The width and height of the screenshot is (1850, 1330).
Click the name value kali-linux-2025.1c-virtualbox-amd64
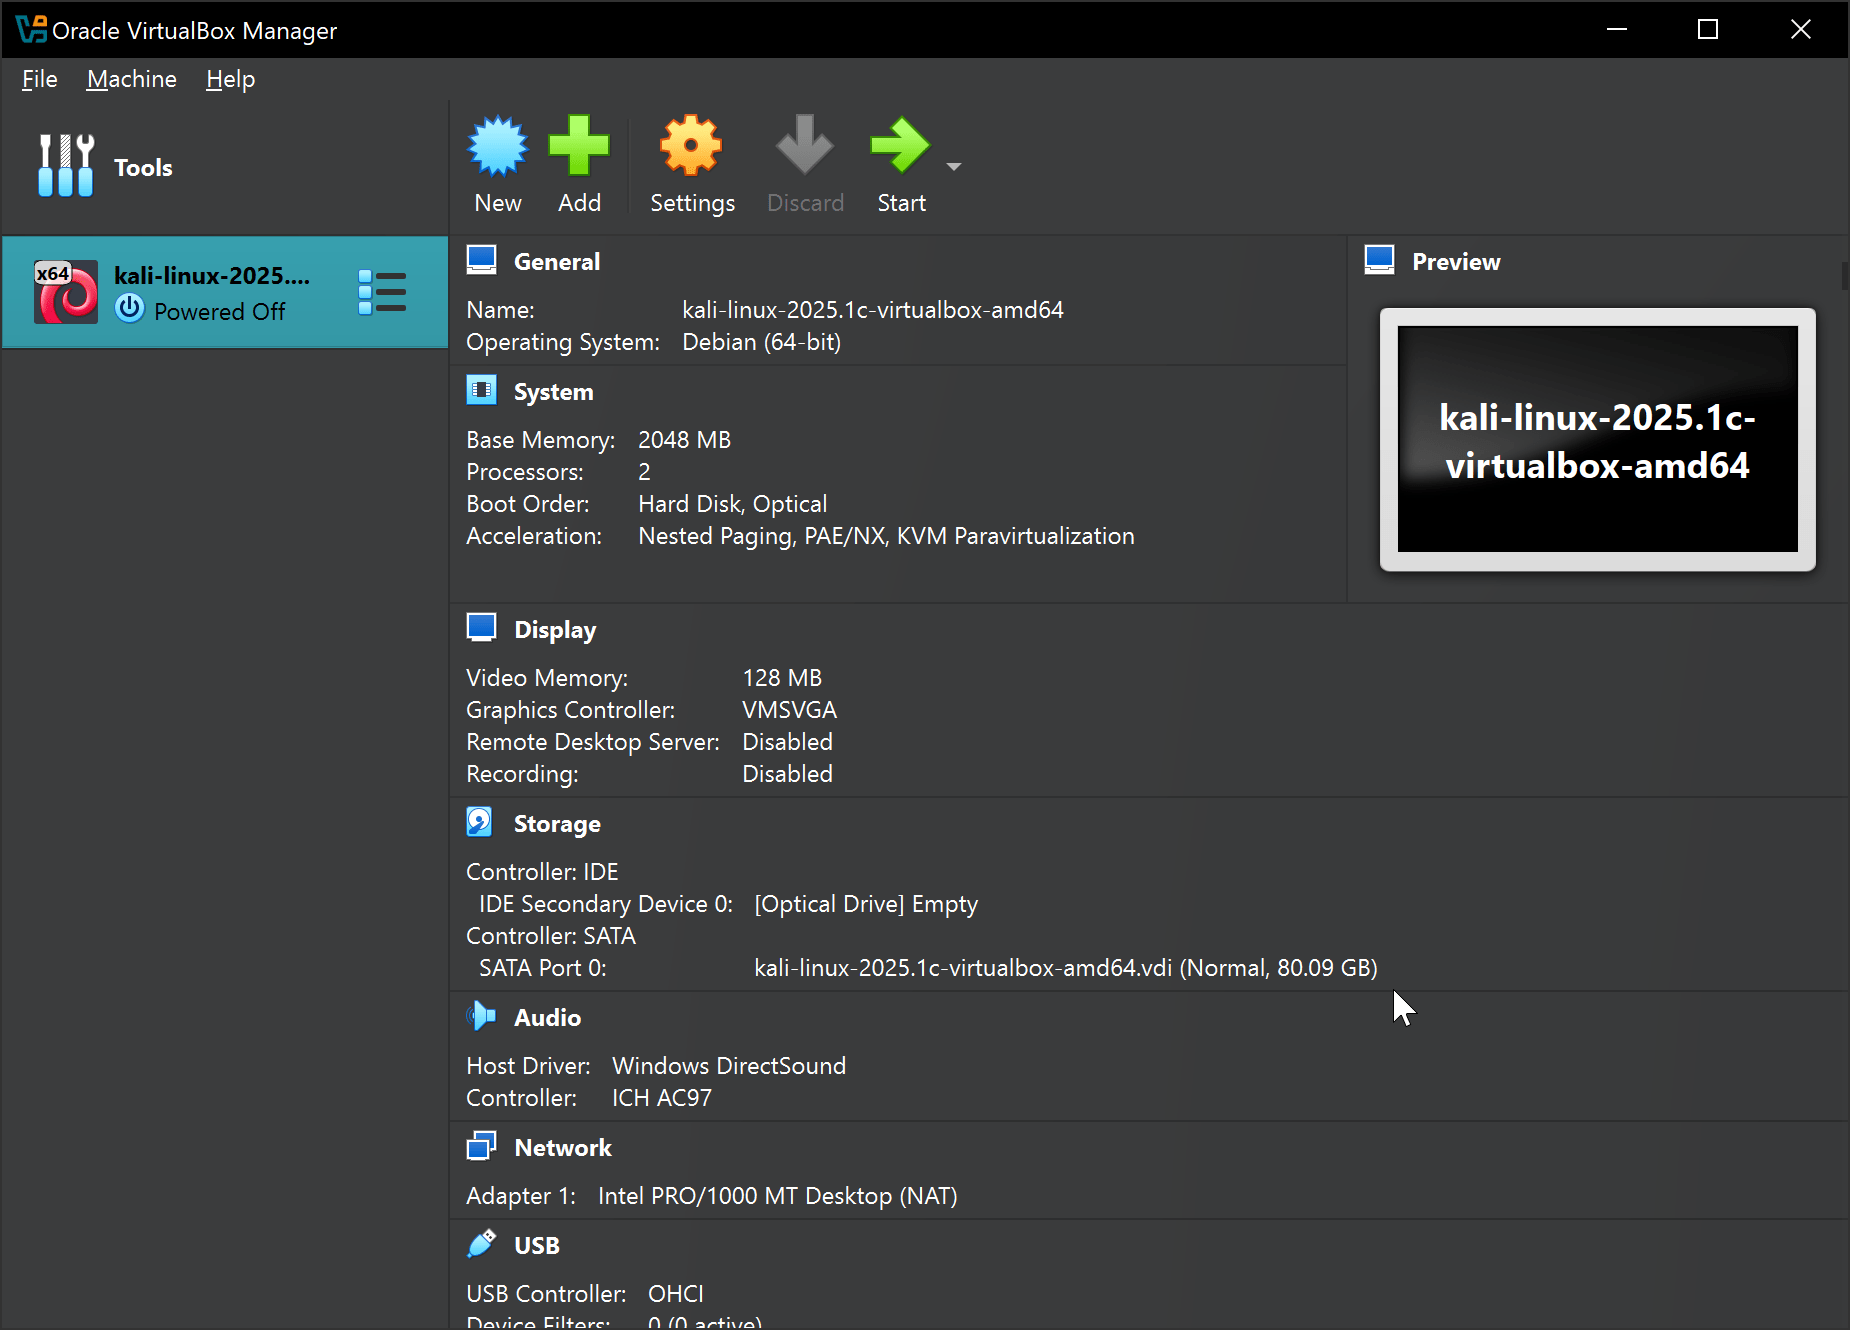click(x=873, y=310)
